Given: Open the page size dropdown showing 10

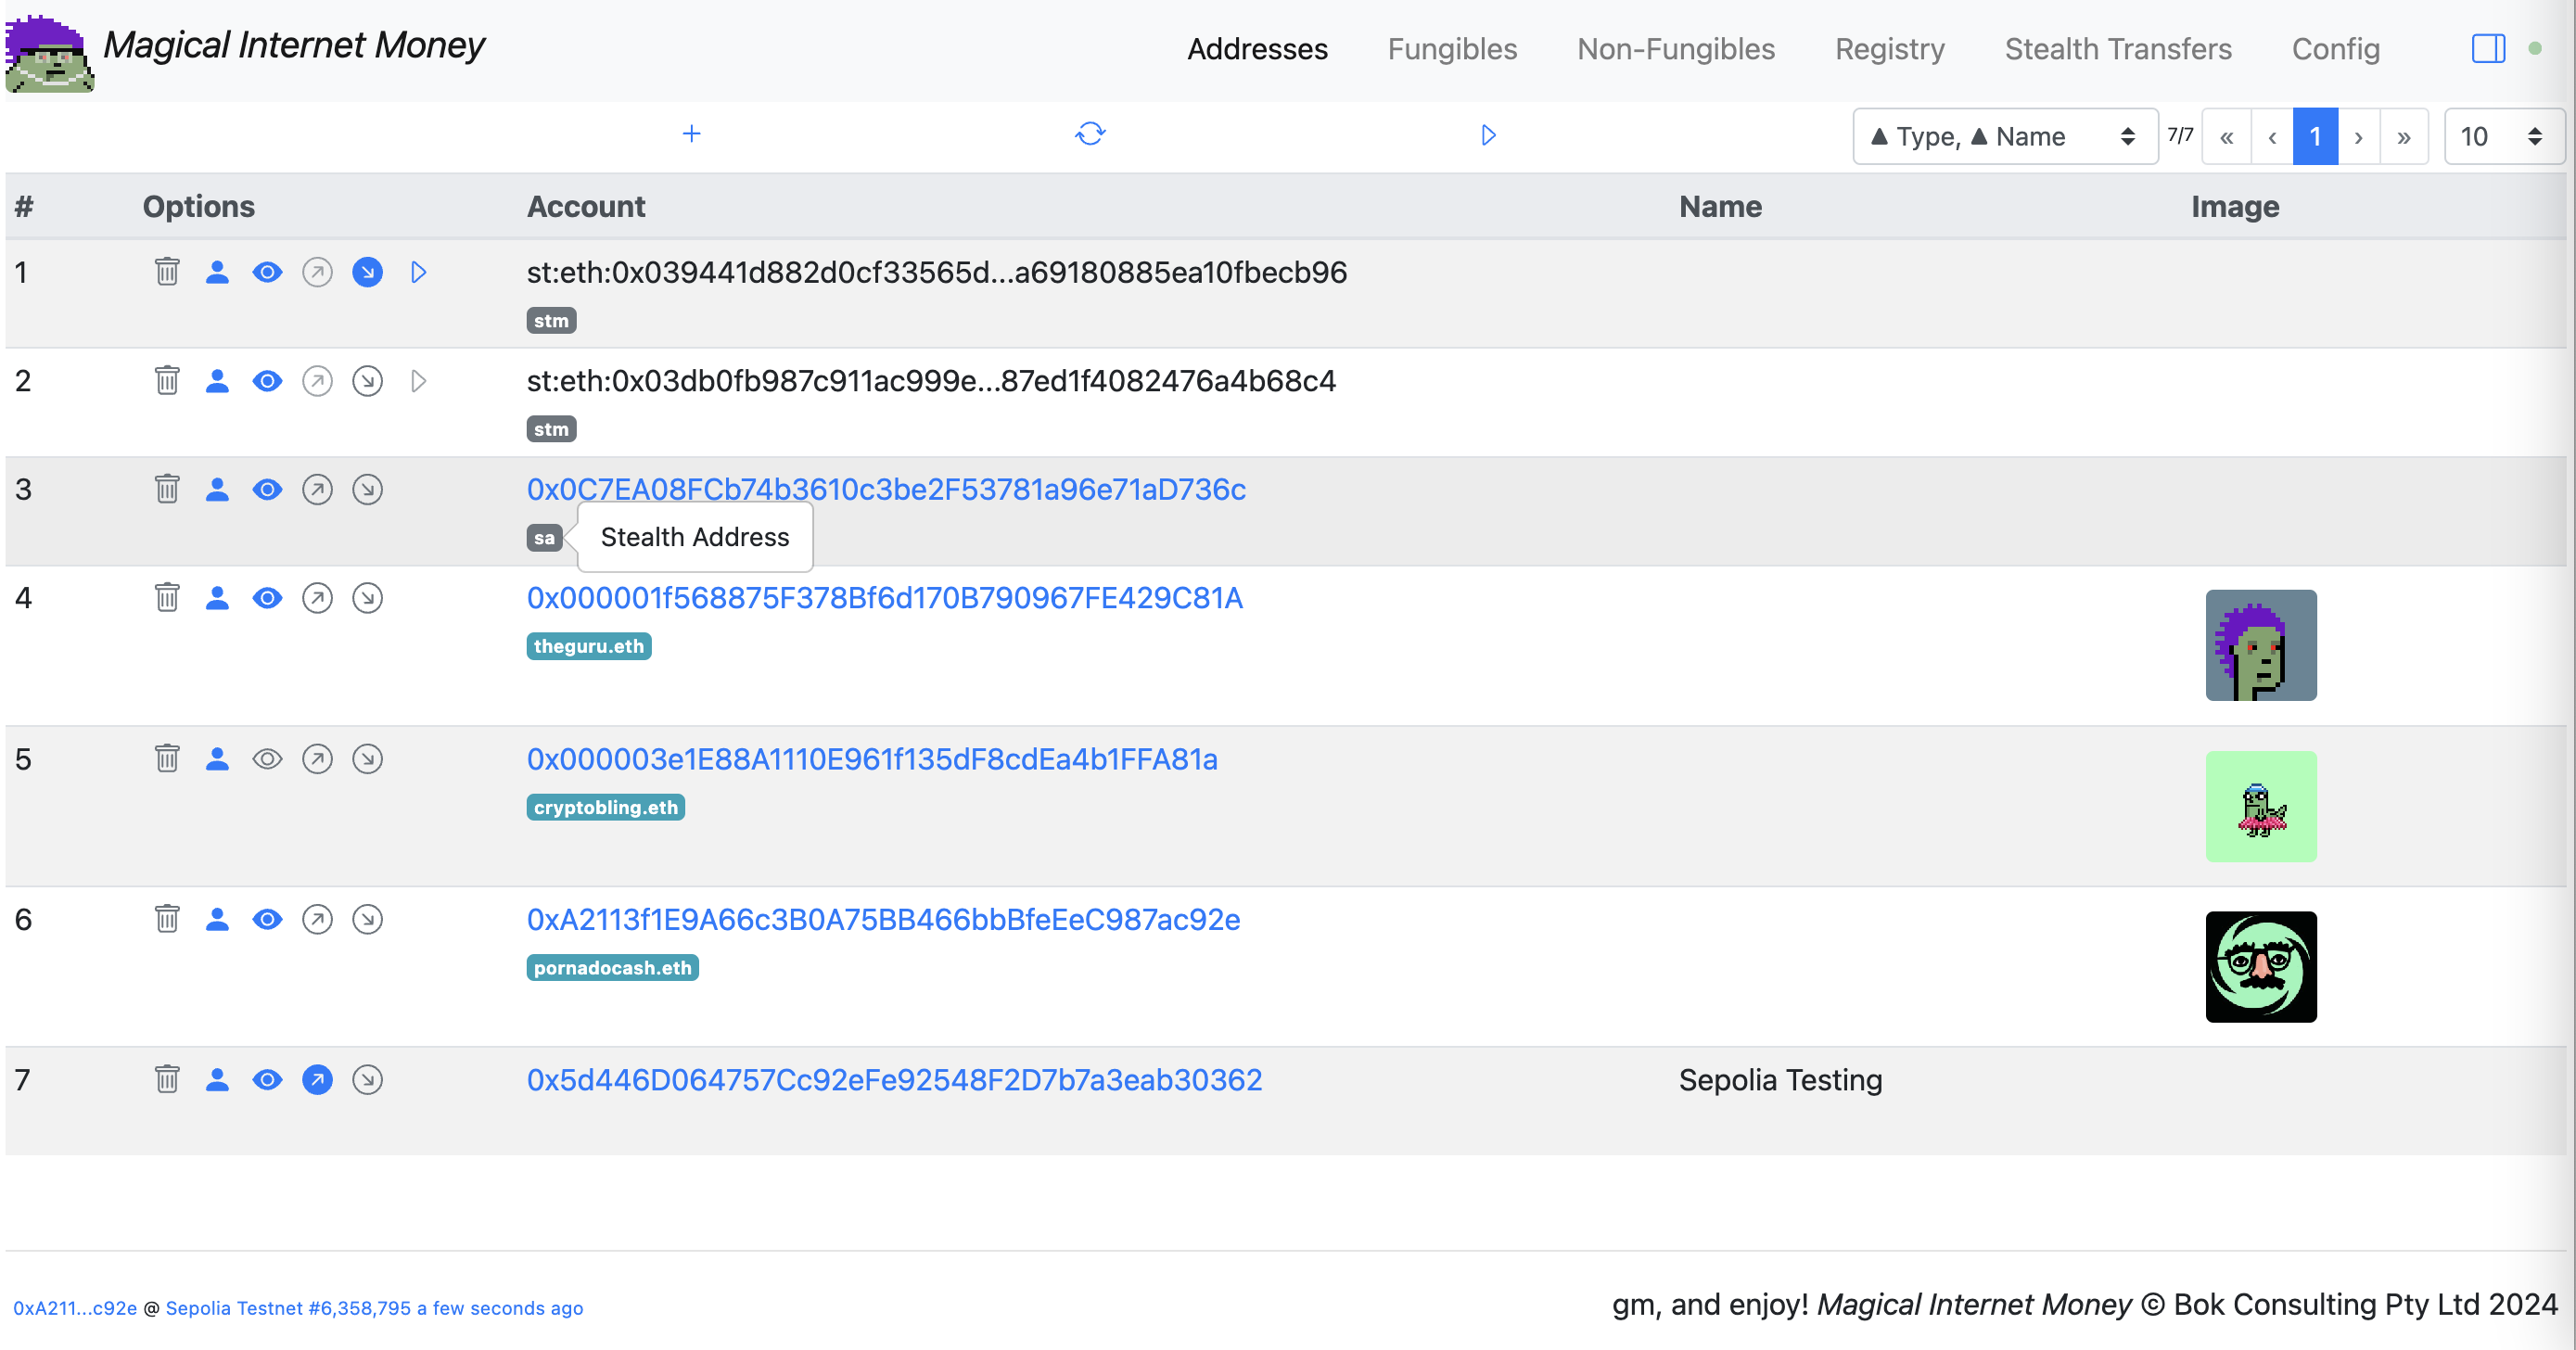Looking at the screenshot, I should tap(2500, 136).
